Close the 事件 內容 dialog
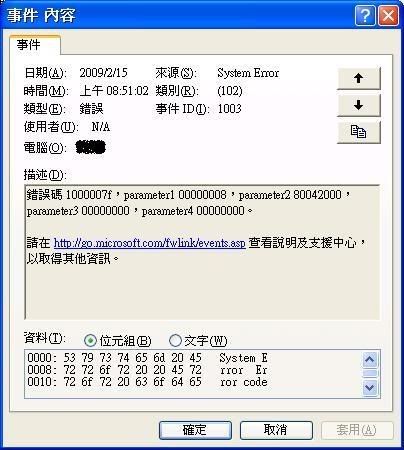This screenshot has height=450, width=404. pyautogui.click(x=388, y=15)
